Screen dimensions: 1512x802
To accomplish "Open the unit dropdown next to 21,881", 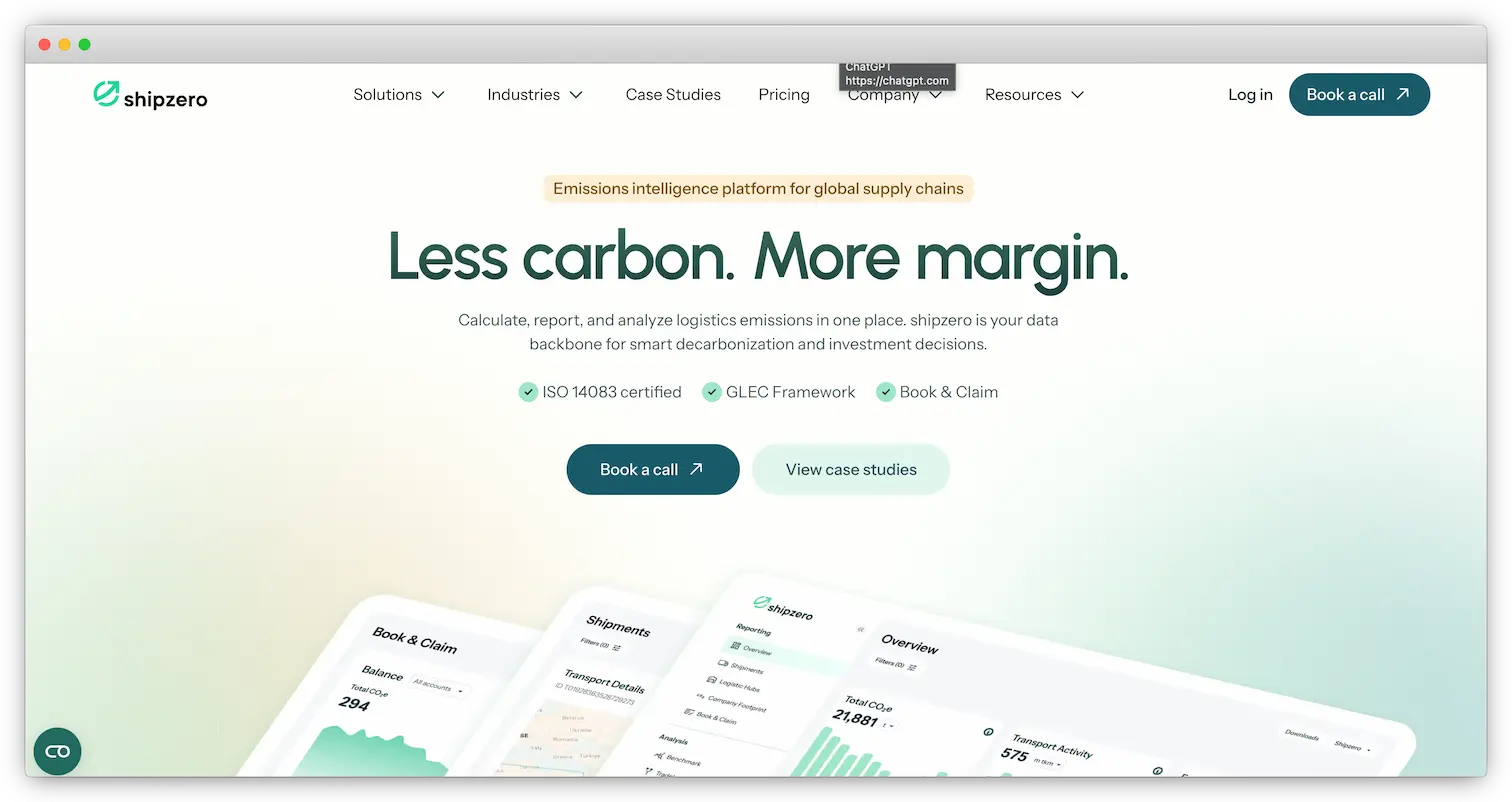I will pyautogui.click(x=888, y=725).
